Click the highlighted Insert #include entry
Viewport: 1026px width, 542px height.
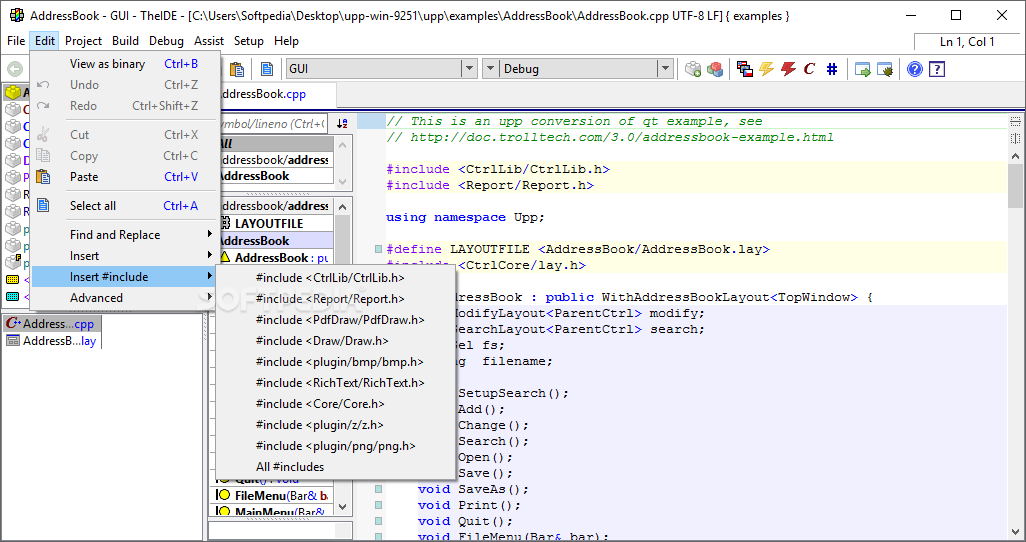pos(124,277)
